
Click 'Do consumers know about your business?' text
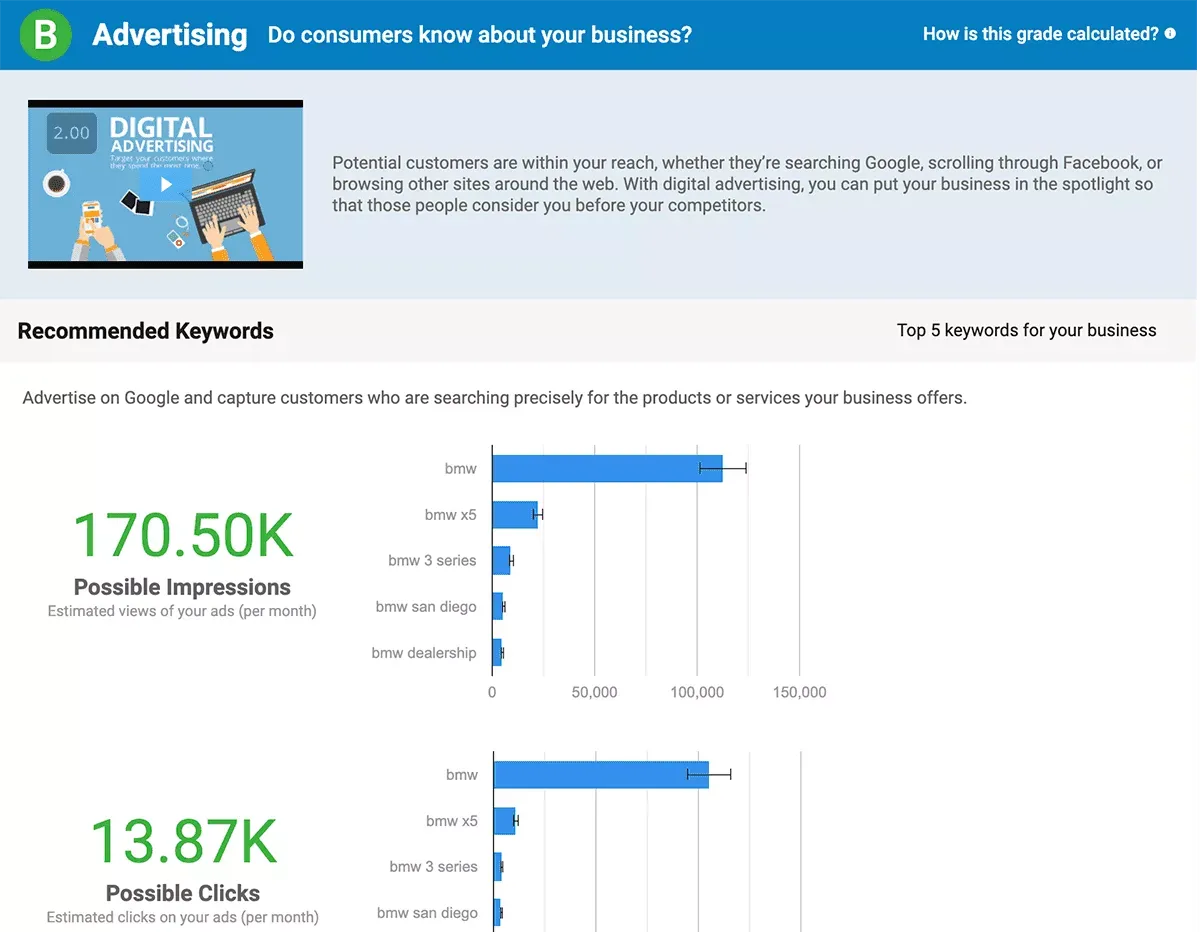tap(480, 35)
